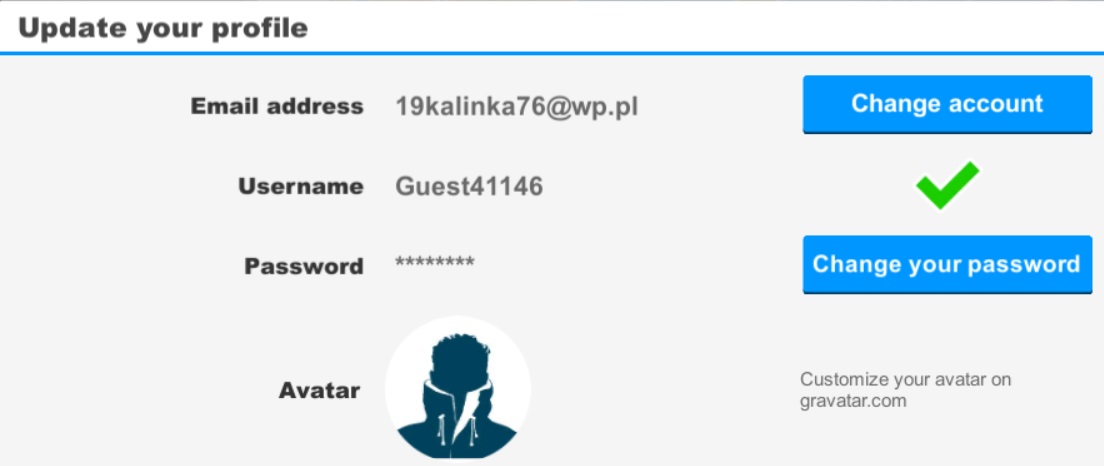This screenshot has height=466, width=1104.
Task: Open the gravatar.com link
Action: point(853,402)
